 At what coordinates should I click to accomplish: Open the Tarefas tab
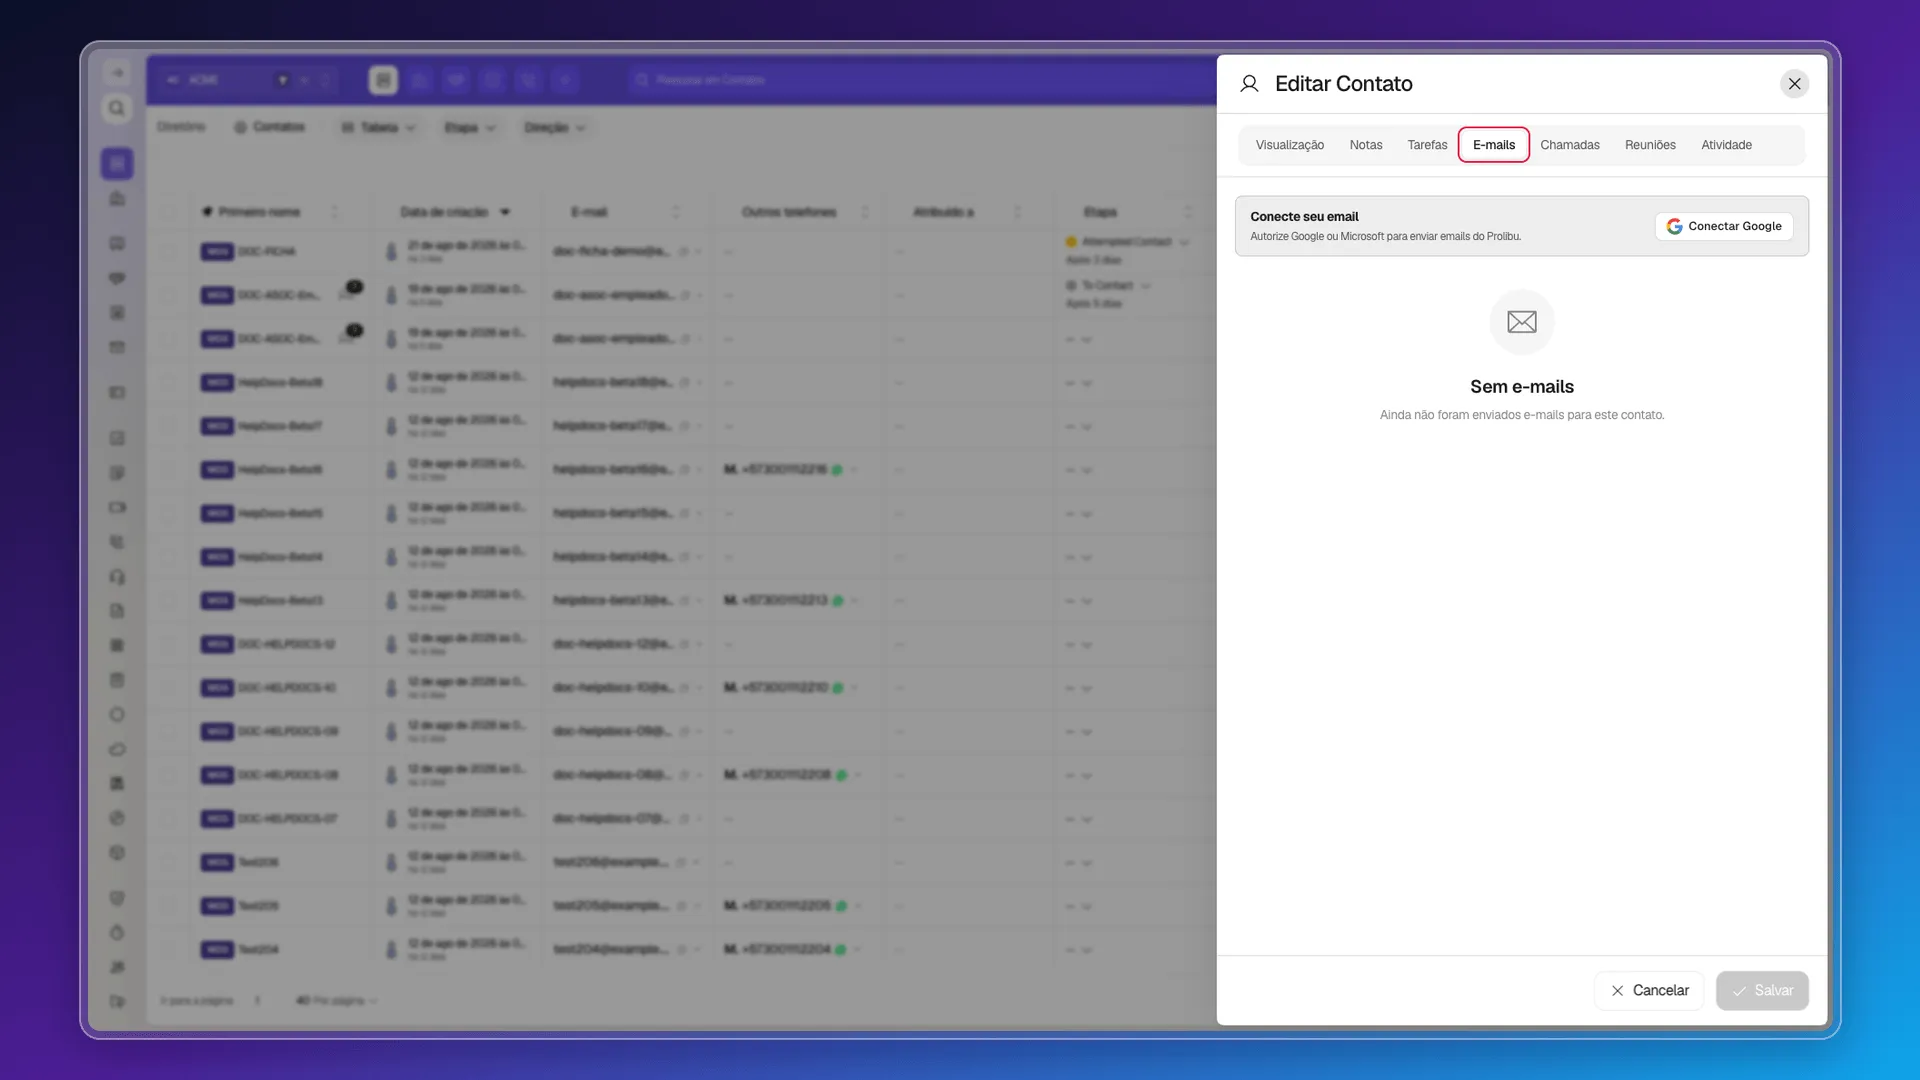1427,145
